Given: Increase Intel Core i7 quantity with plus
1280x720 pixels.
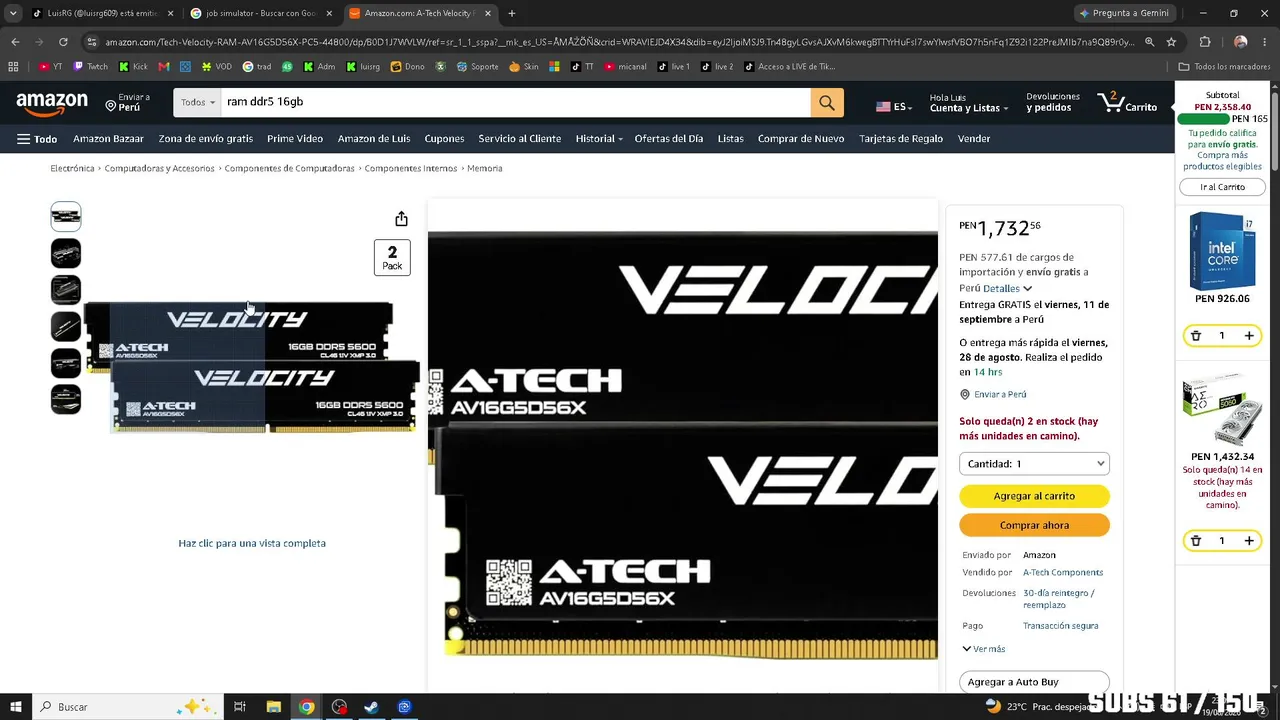Looking at the screenshot, I should [x=1249, y=336].
